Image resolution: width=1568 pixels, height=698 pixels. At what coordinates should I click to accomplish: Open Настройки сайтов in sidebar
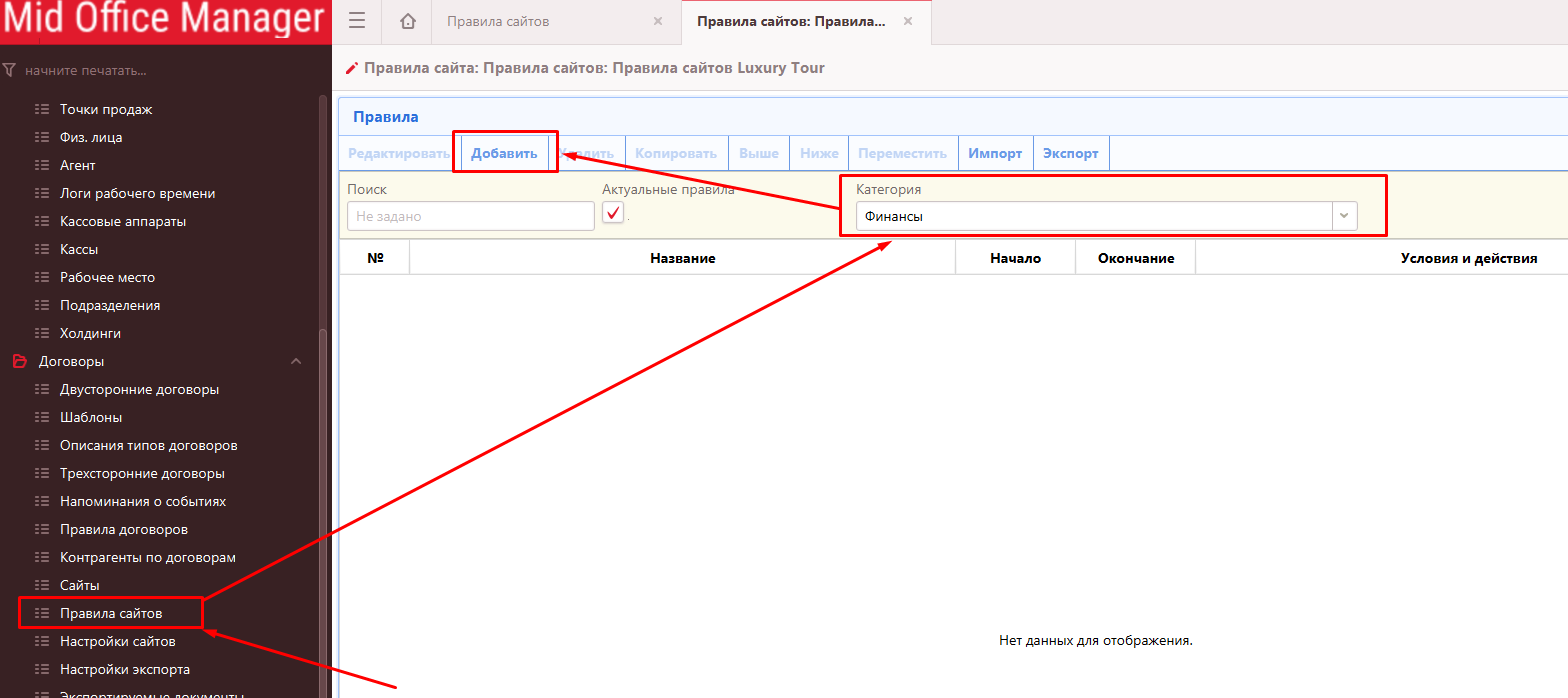pyautogui.click(x=117, y=641)
